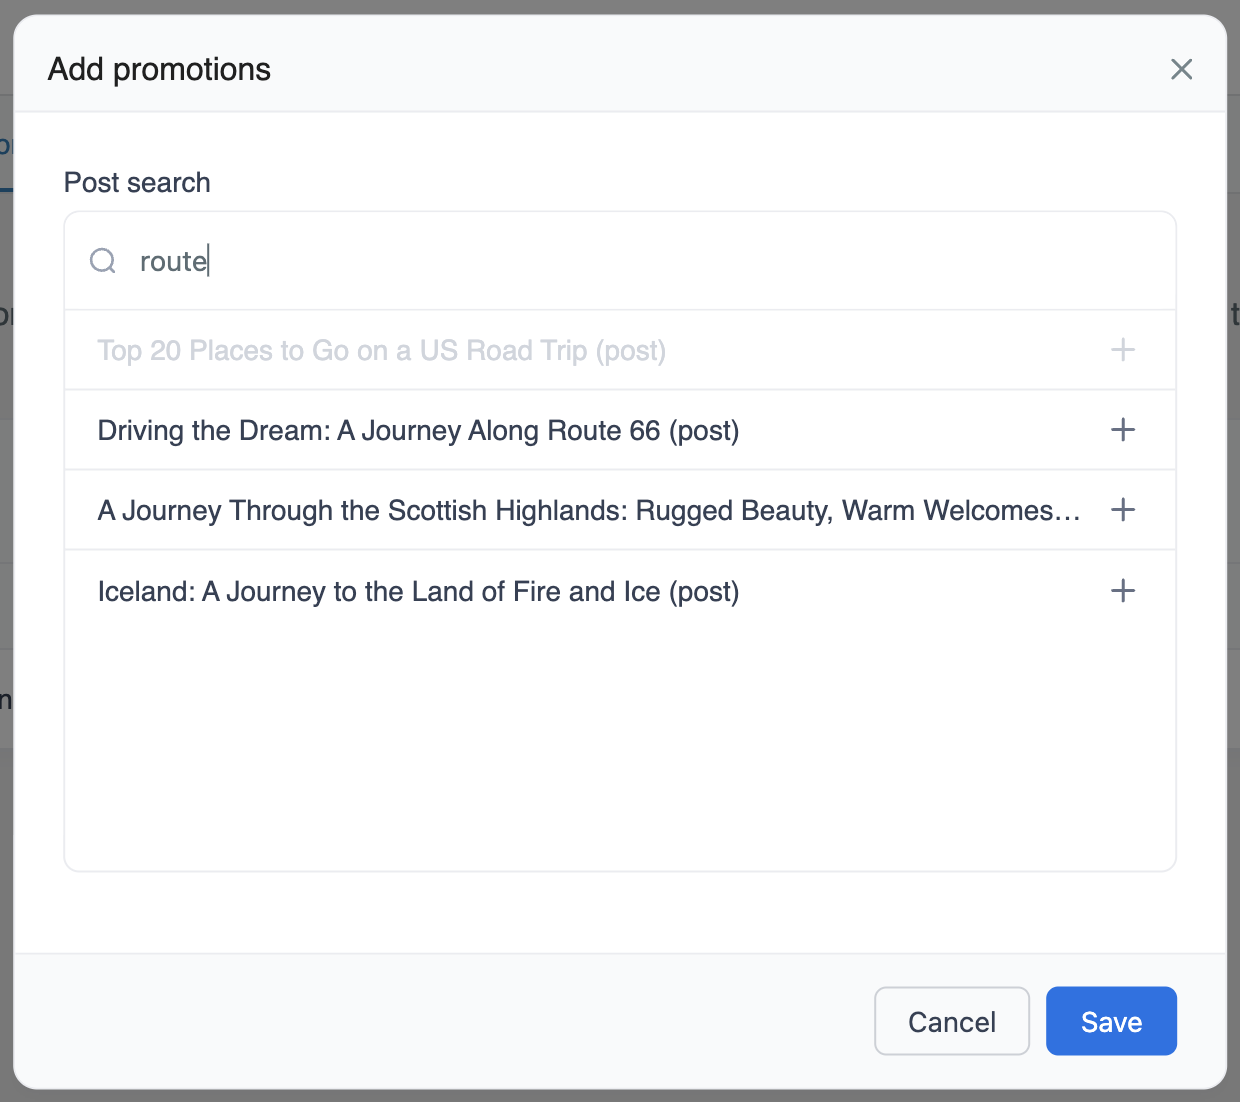Click the magnifying glass search icon
The width and height of the screenshot is (1240, 1102).
click(103, 261)
